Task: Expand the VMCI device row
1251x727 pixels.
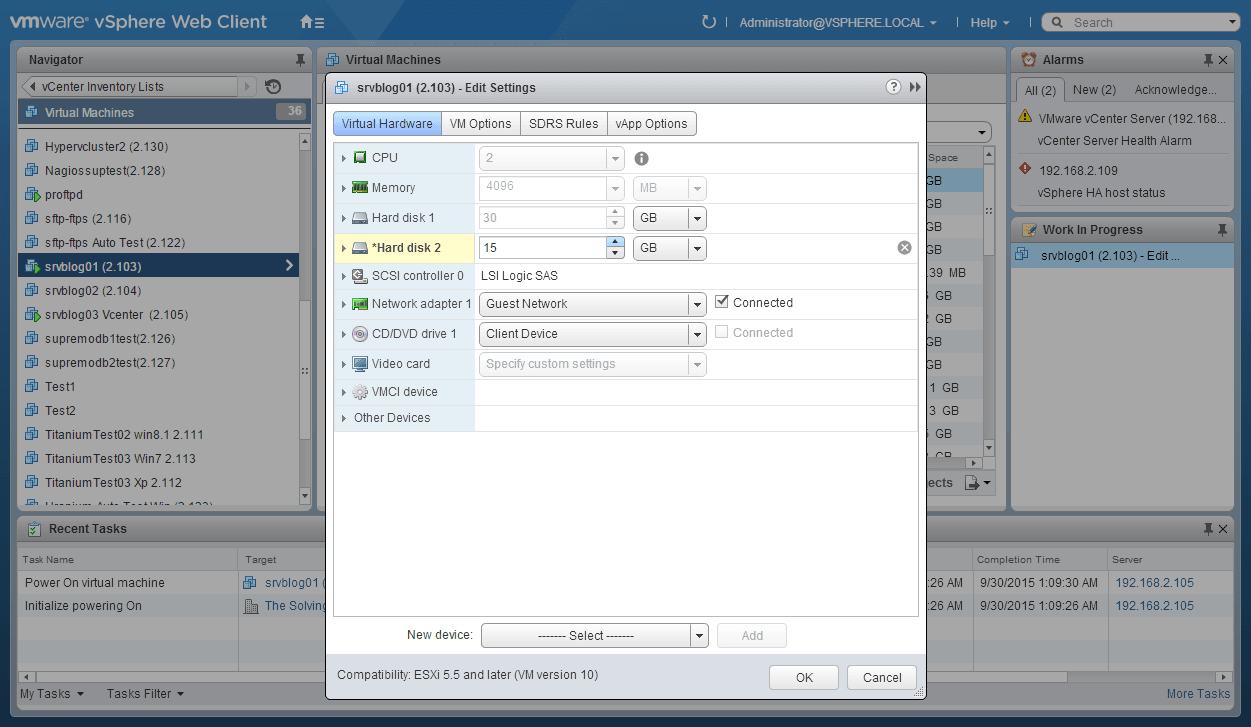Action: pyautogui.click(x=344, y=392)
